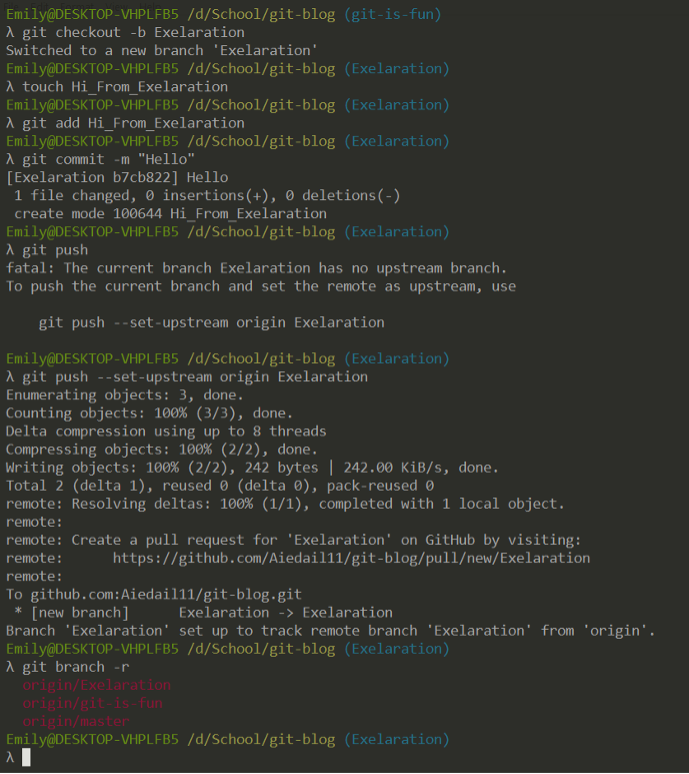Screen dimensions: 689x774
Task: Click the git commit -m "Hello" command
Action: [x=109, y=159]
